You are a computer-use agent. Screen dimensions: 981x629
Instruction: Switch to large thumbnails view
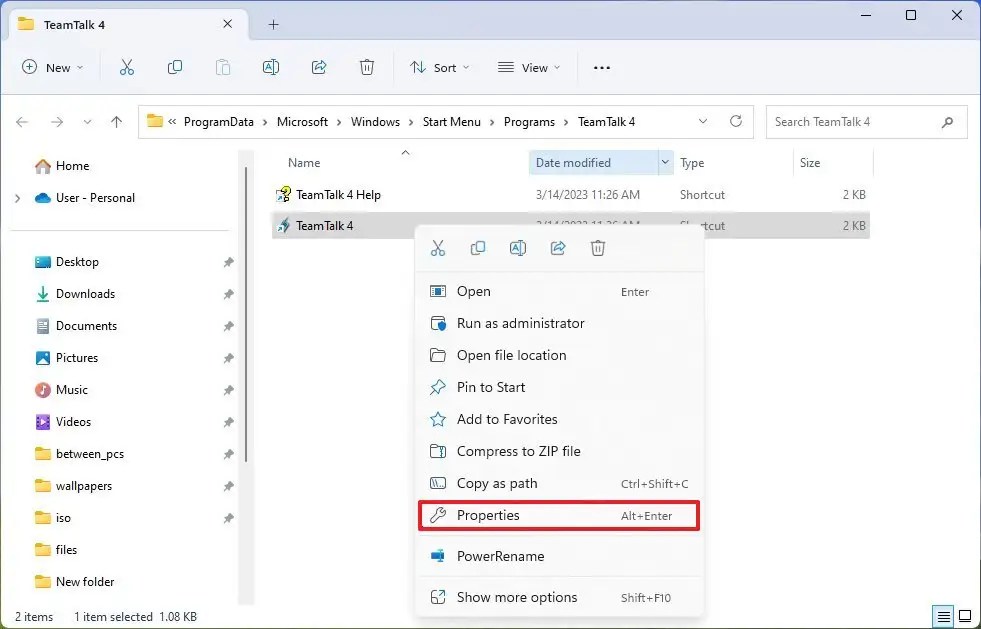(964, 616)
